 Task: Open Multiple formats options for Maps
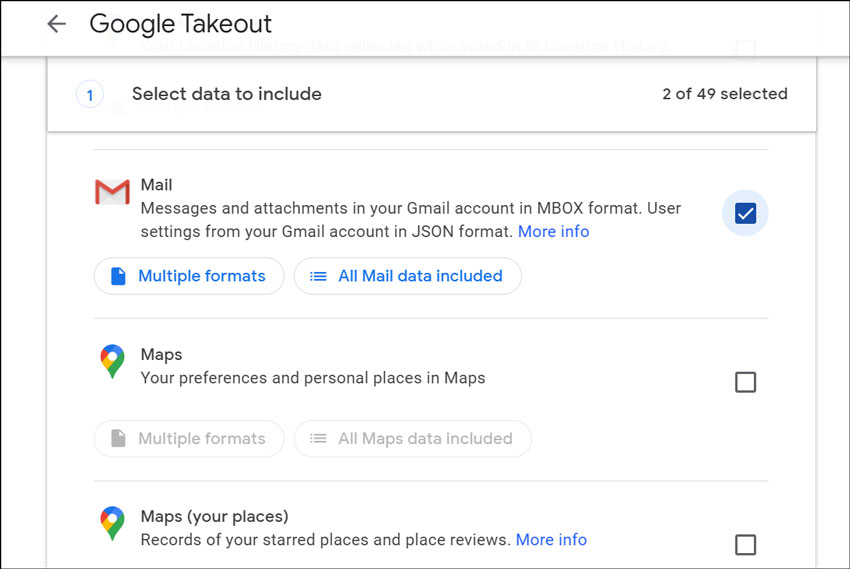pos(189,438)
